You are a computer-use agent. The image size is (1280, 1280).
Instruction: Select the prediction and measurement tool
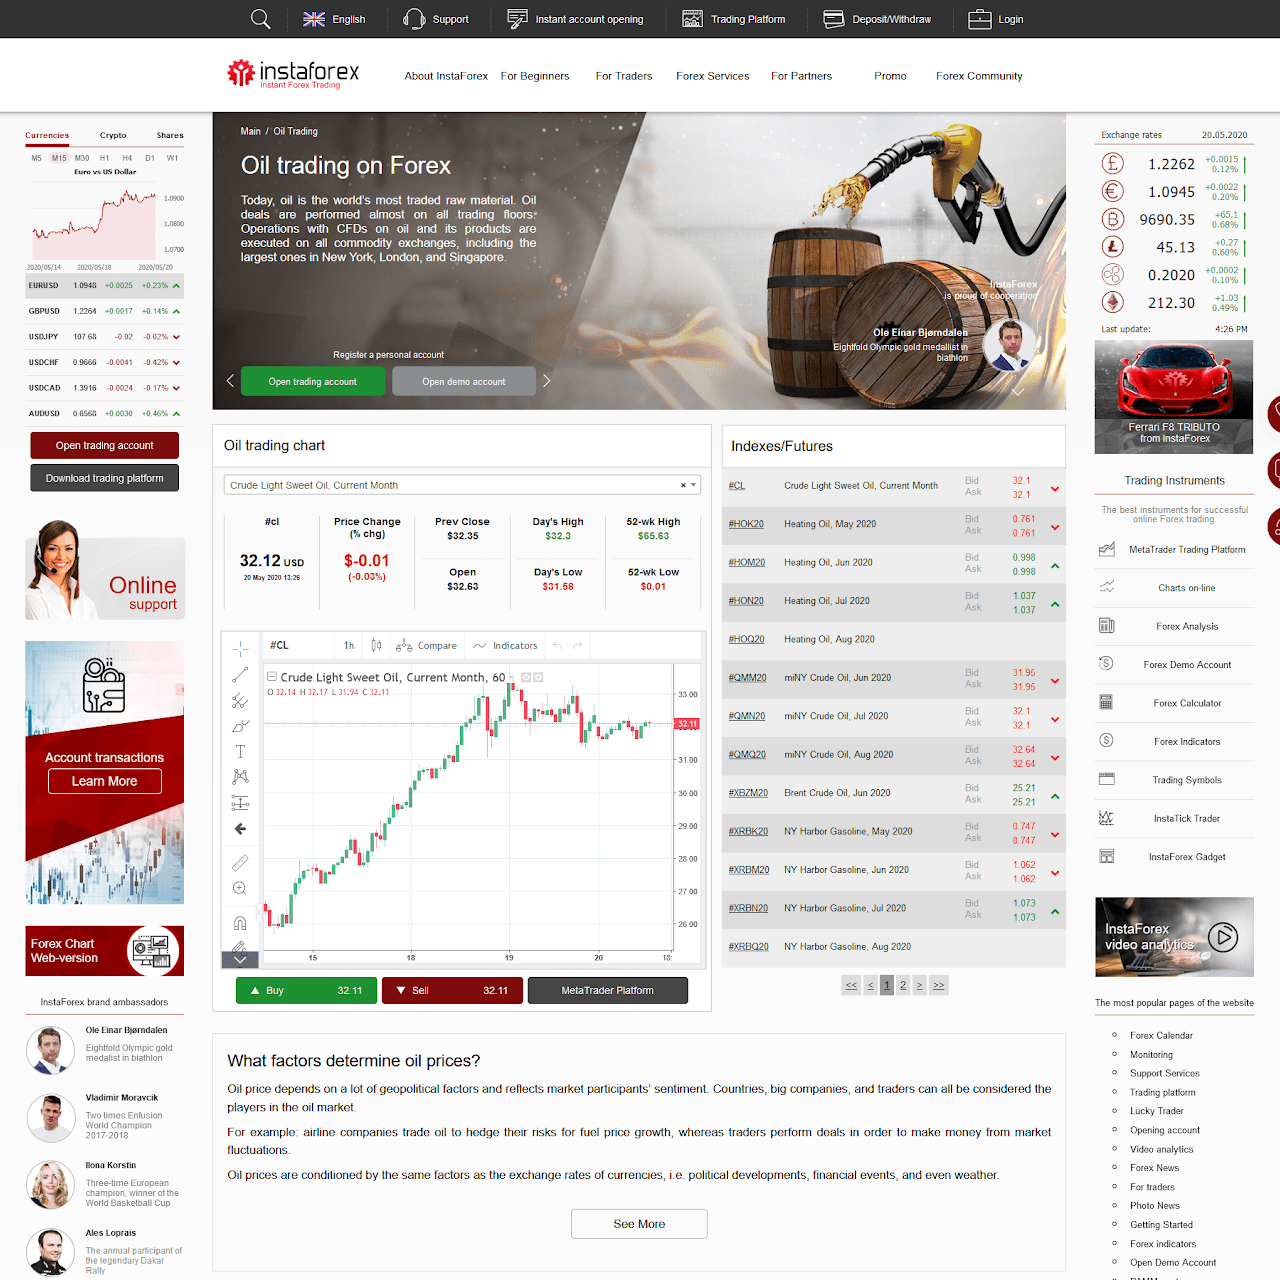240,803
